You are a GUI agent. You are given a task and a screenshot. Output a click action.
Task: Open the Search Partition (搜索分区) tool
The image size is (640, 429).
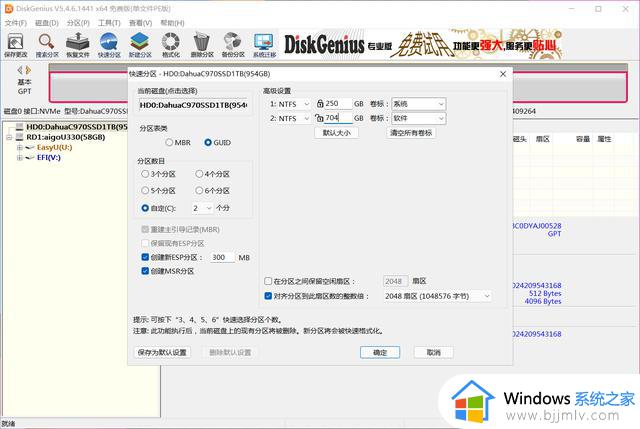tap(47, 45)
